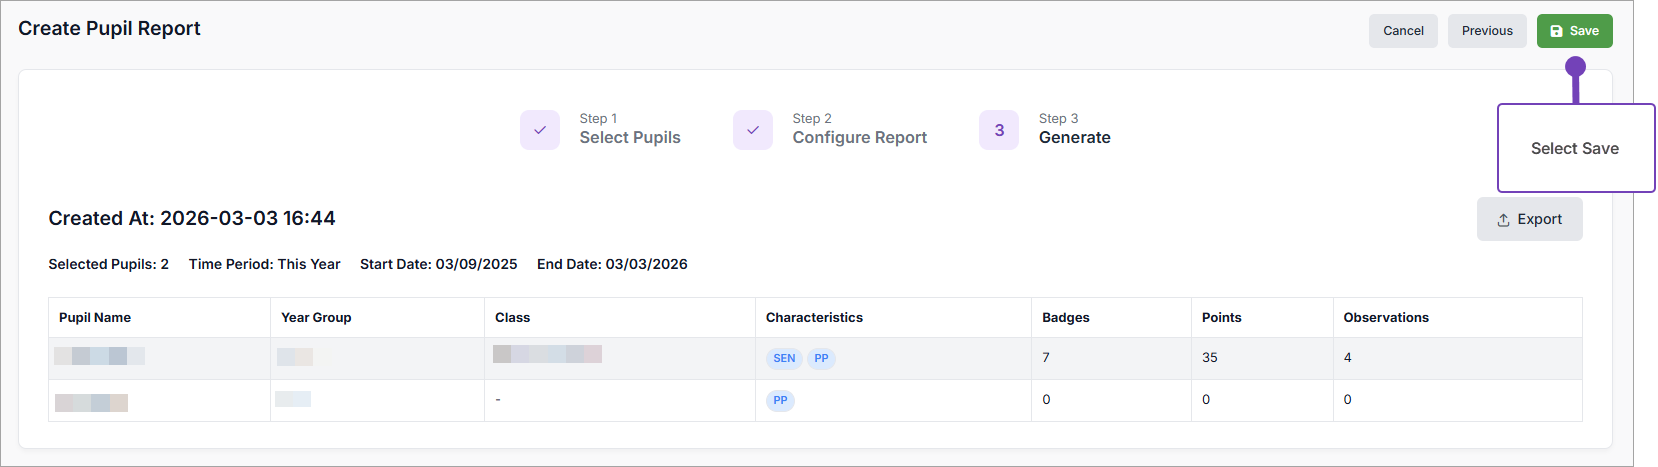Open the Configure Report step
The width and height of the screenshot is (1658, 467).
[x=860, y=137]
